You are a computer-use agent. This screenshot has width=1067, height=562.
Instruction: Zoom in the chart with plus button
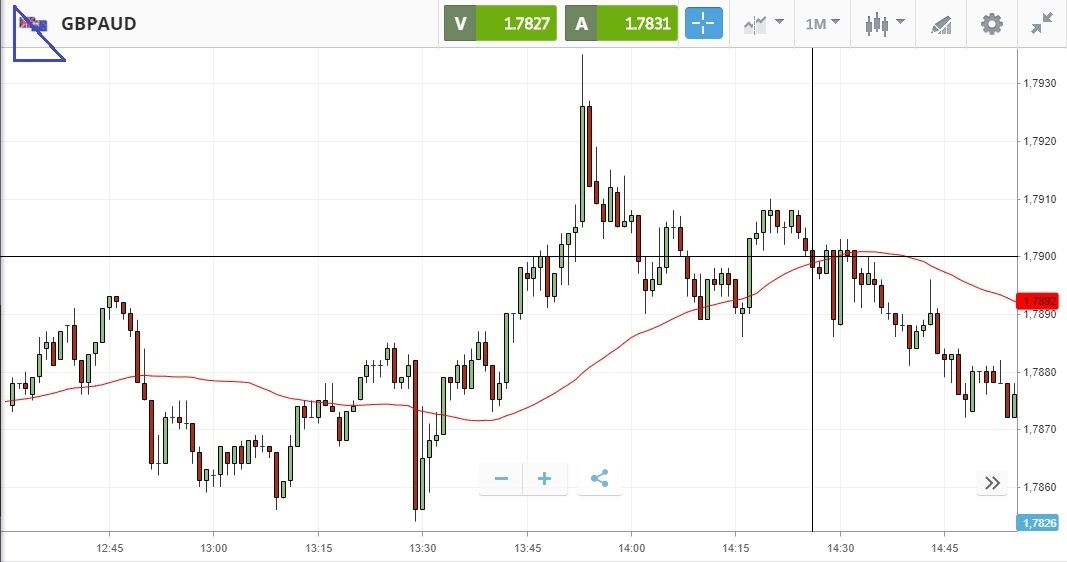[x=545, y=479]
